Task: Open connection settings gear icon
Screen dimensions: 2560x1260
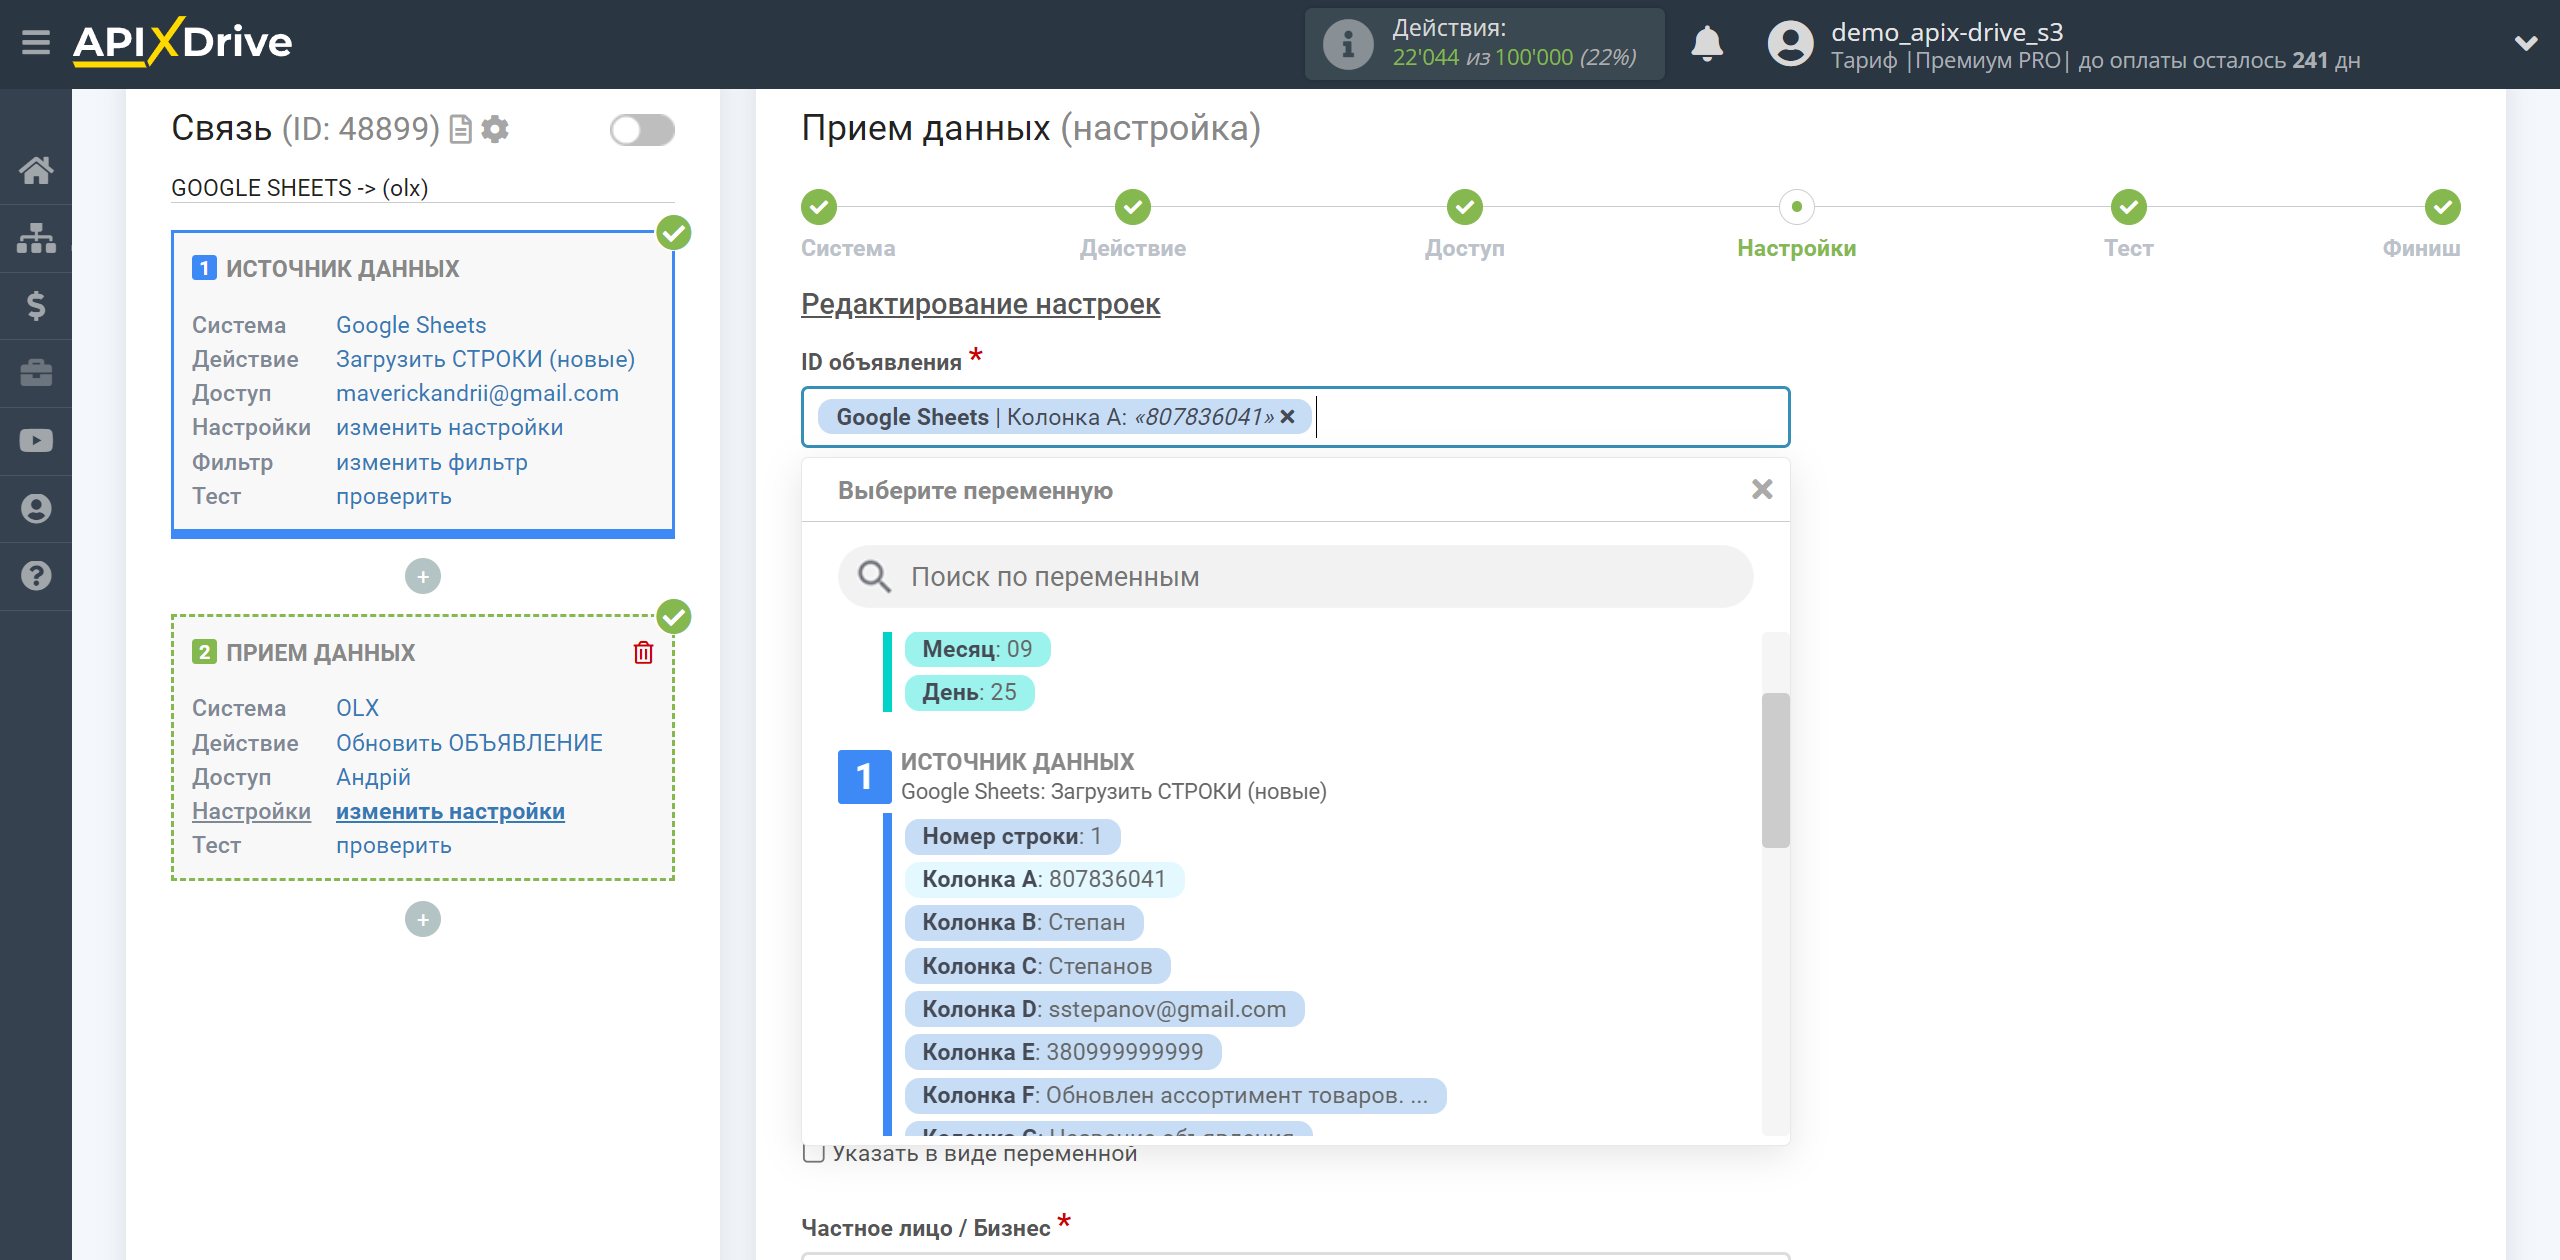Action: pos(495,129)
